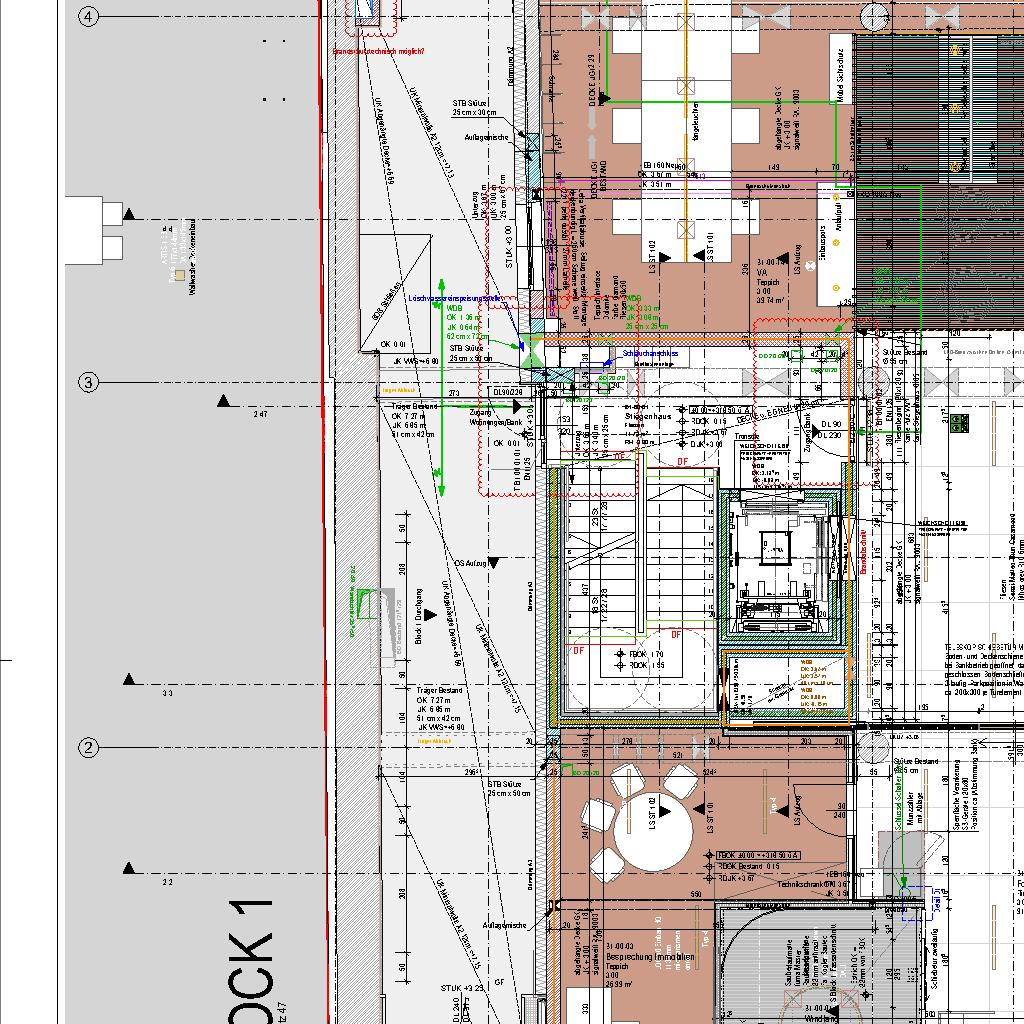Pick the grid axis bubble numbered 2

[89, 747]
